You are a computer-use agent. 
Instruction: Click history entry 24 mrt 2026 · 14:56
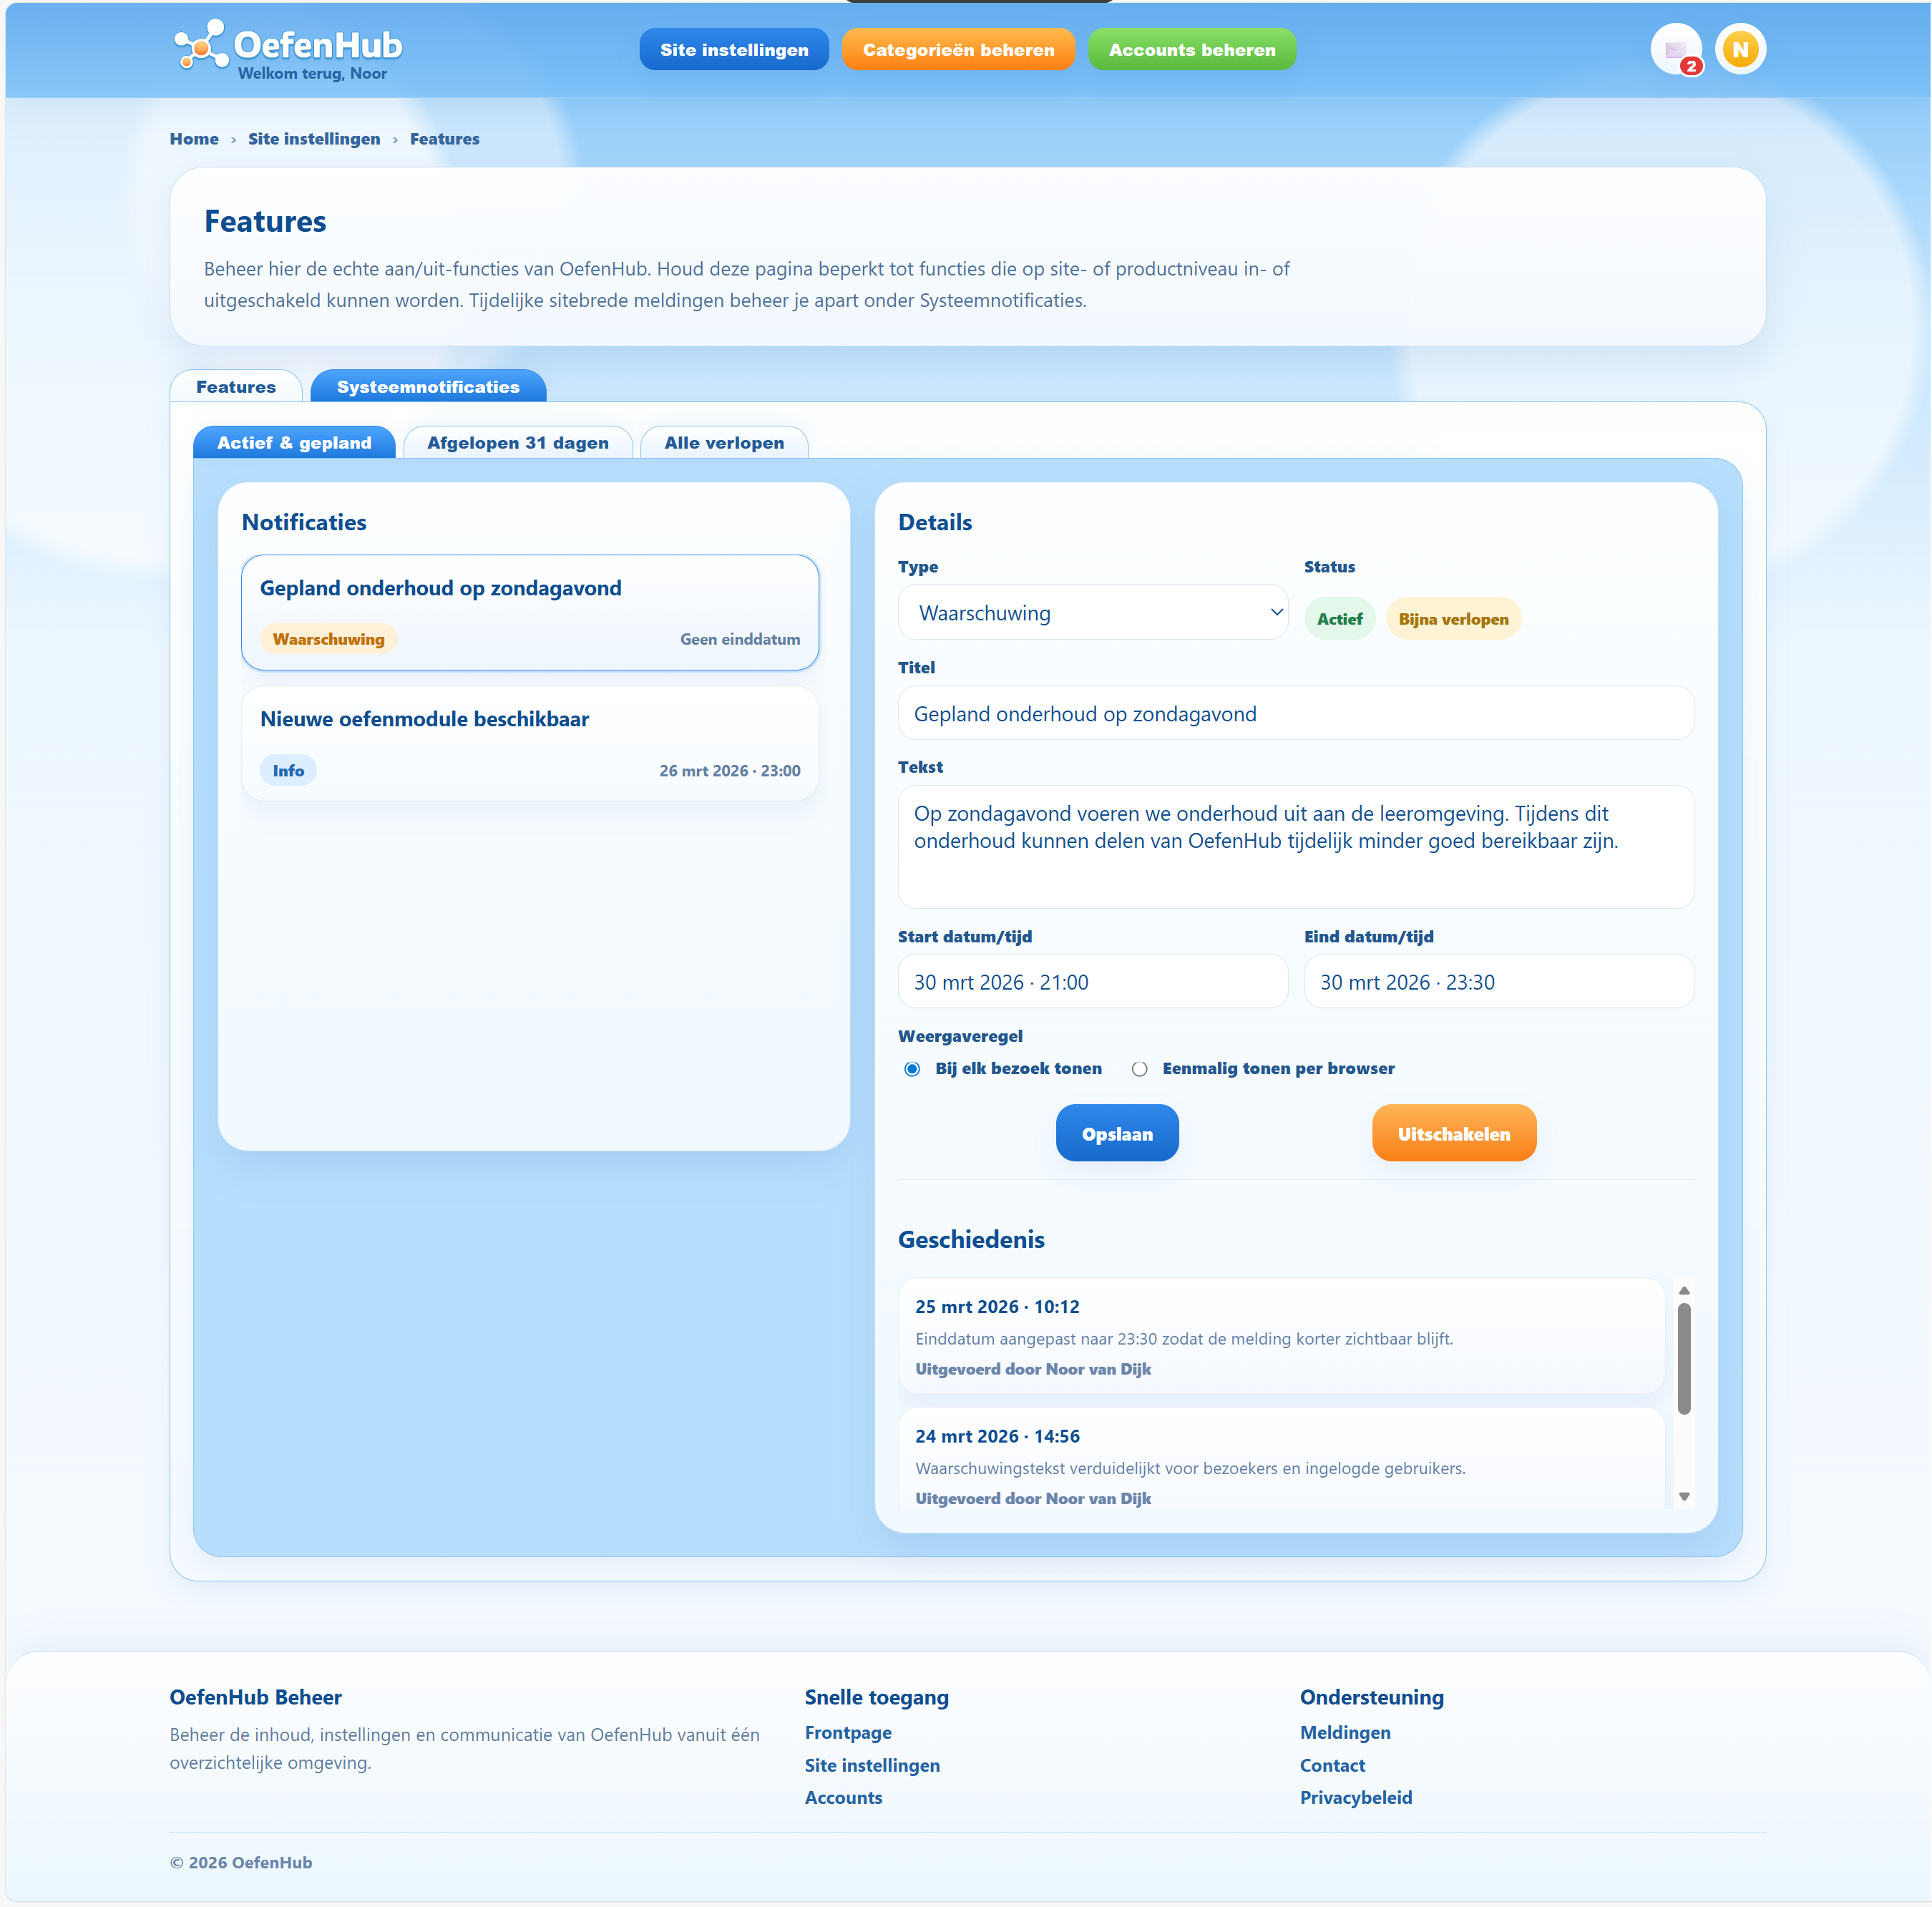[1281, 1460]
